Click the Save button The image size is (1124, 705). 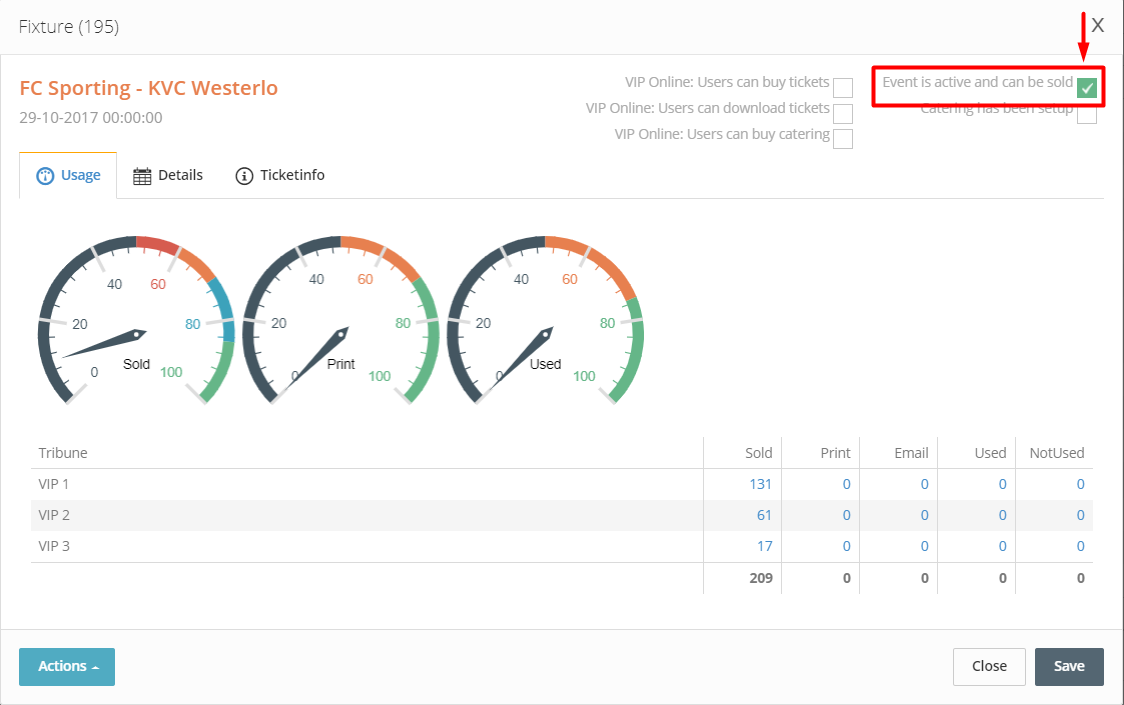click(1069, 666)
